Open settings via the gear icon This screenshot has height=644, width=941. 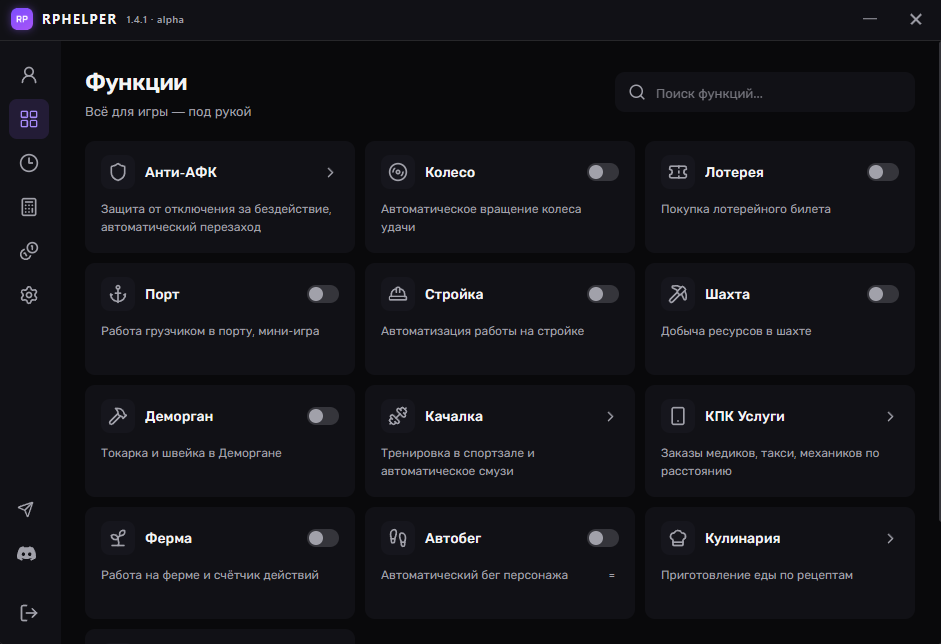click(x=29, y=295)
